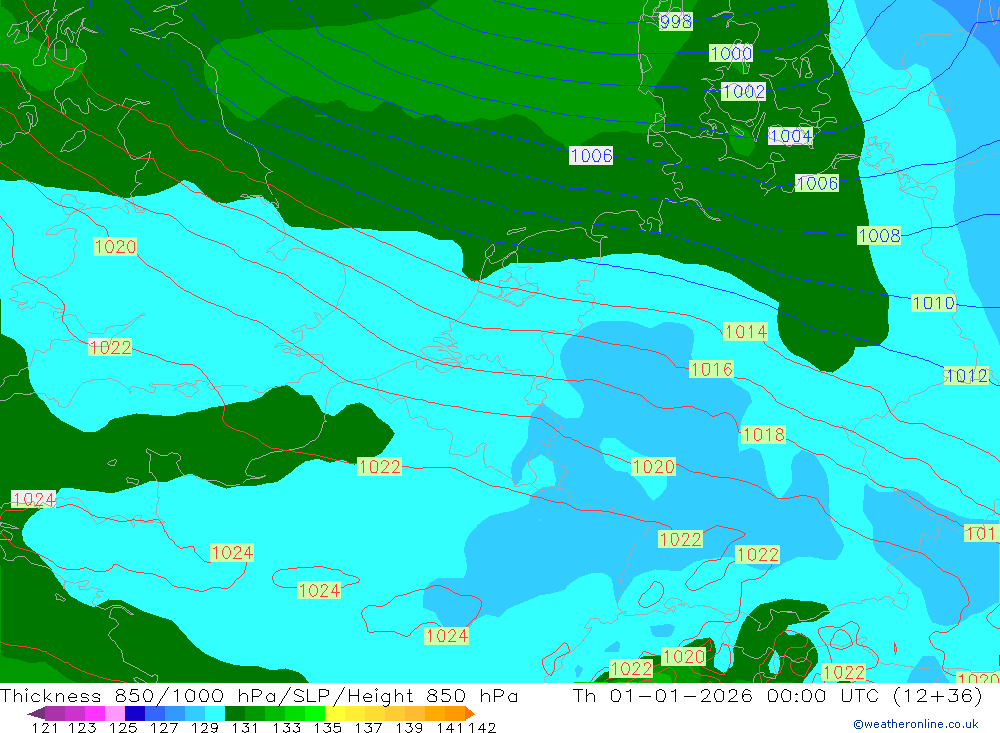Select the 1016 isobar label
Image resolution: width=1000 pixels, height=733 pixels.
tap(712, 369)
